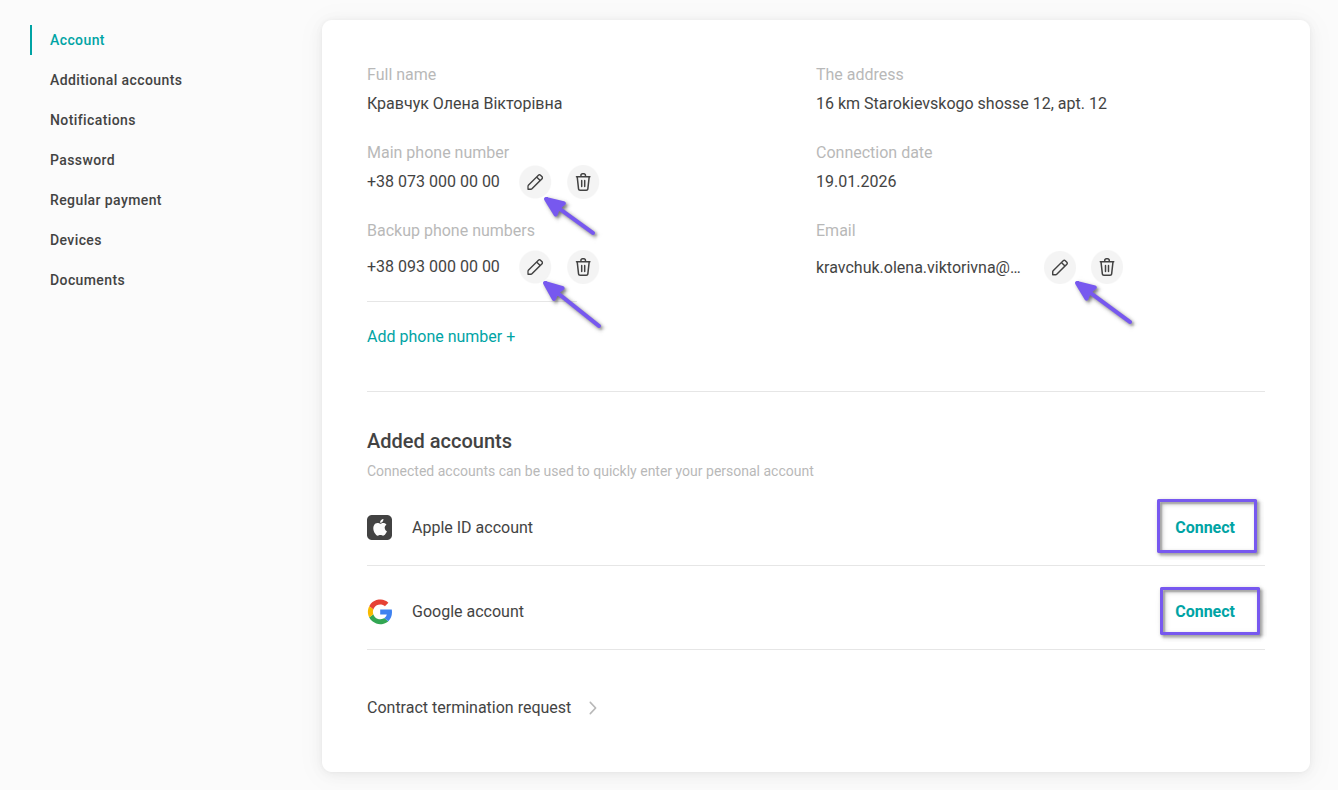Delete the main phone number
Viewport: 1338px width, 790px height.
[583, 182]
